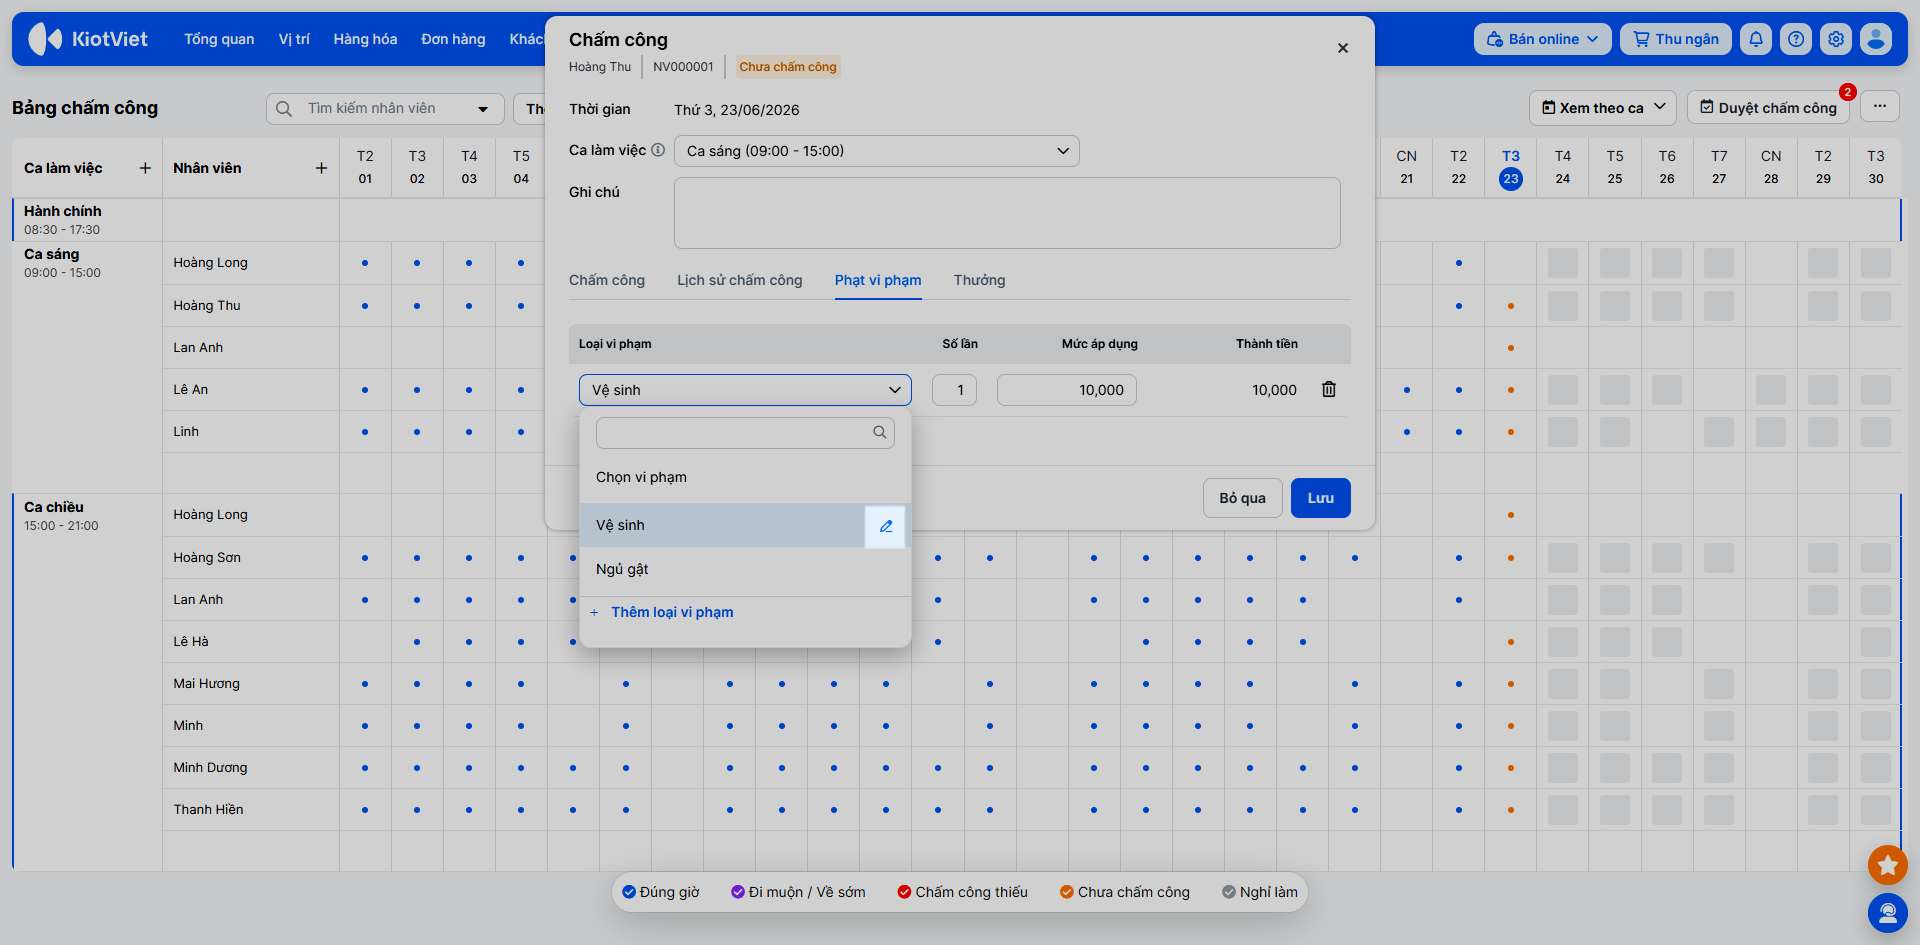The width and height of the screenshot is (1920, 945).
Task: Click the violation type search box
Action: [745, 432]
